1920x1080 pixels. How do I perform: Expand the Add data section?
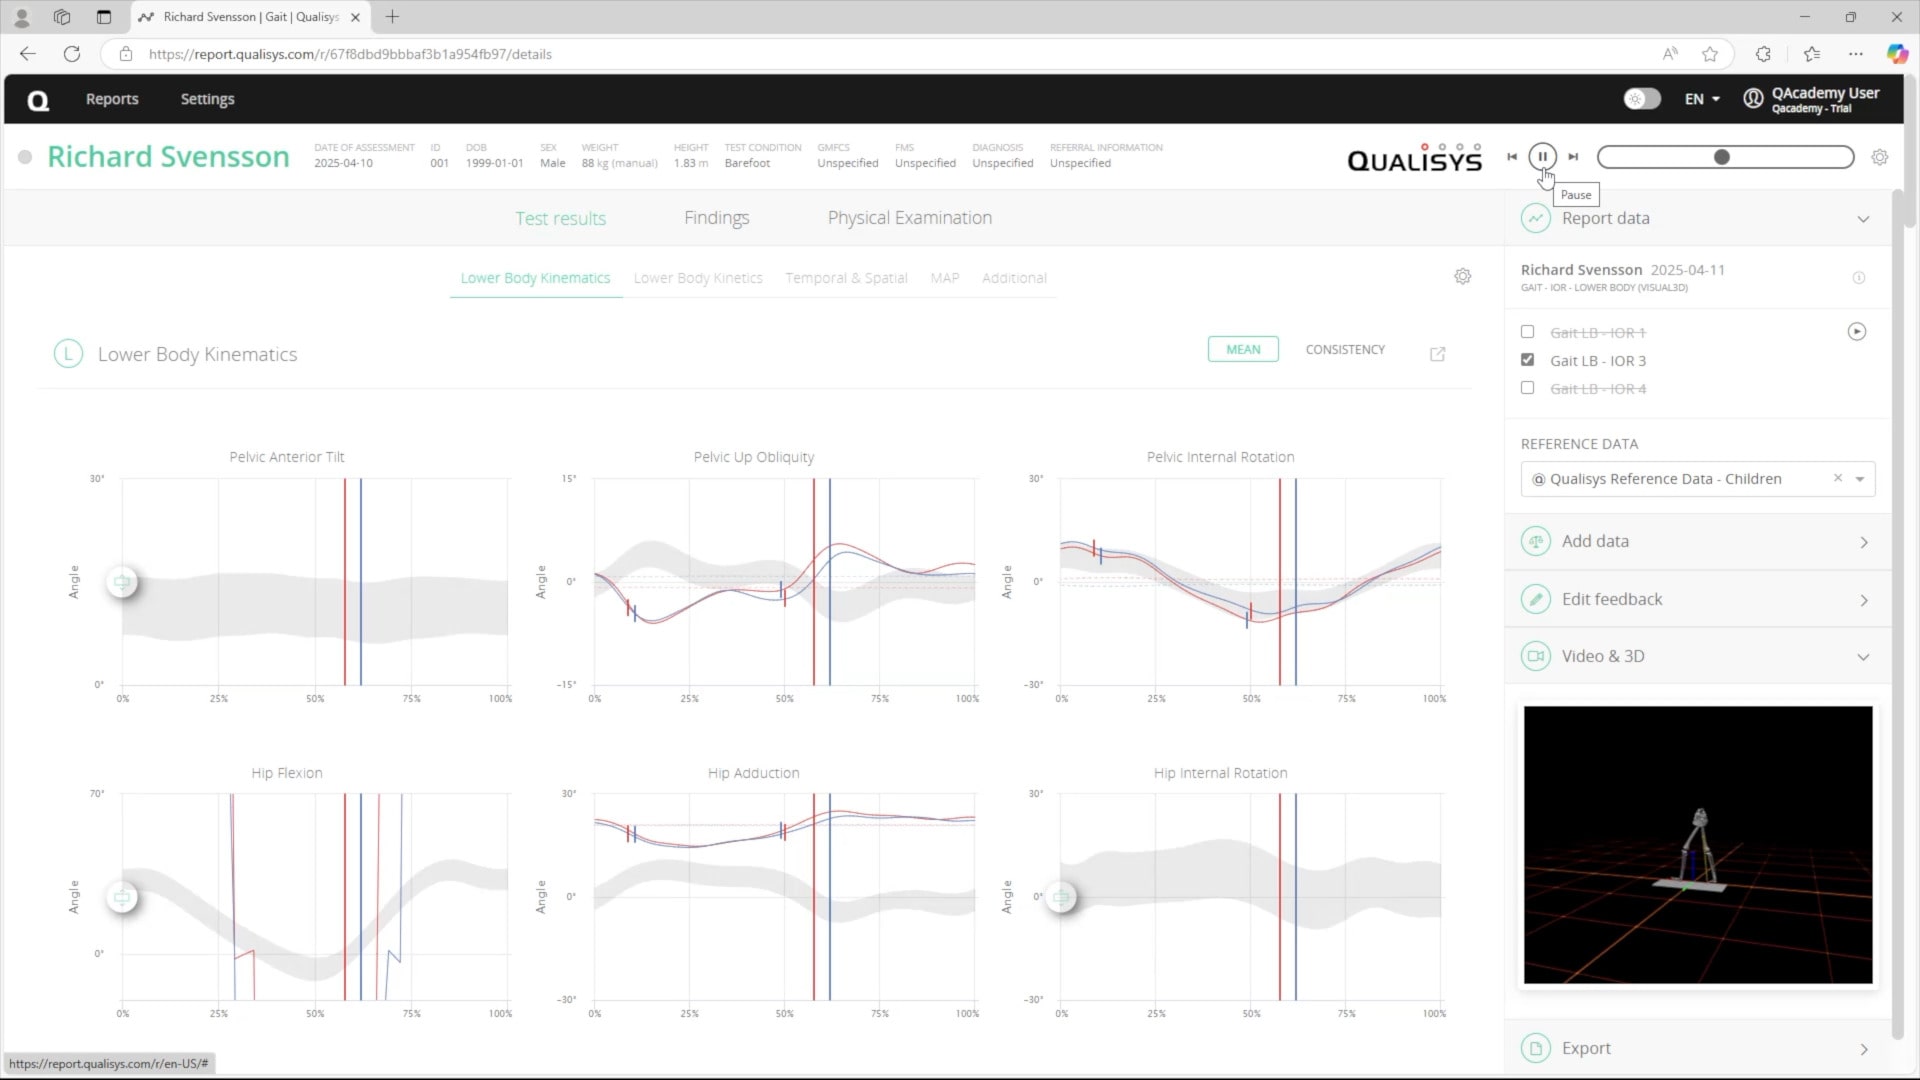tap(1863, 542)
